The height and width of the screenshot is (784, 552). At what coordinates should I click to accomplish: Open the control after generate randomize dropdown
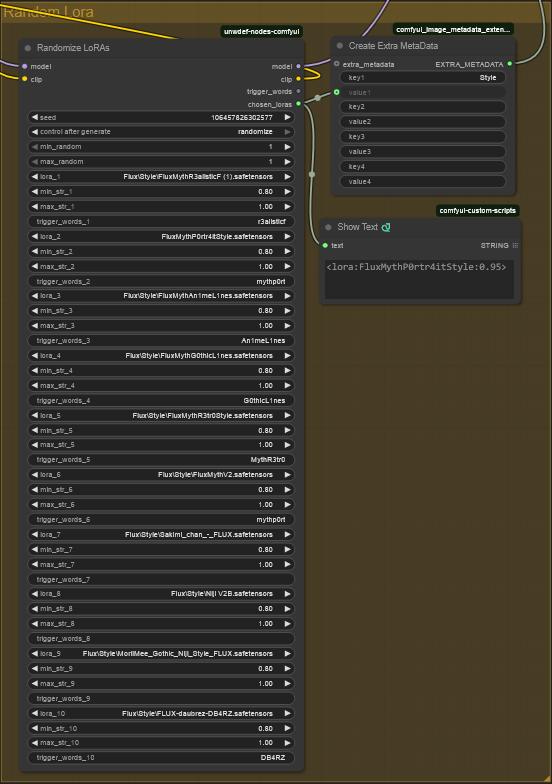[x=160, y=132]
